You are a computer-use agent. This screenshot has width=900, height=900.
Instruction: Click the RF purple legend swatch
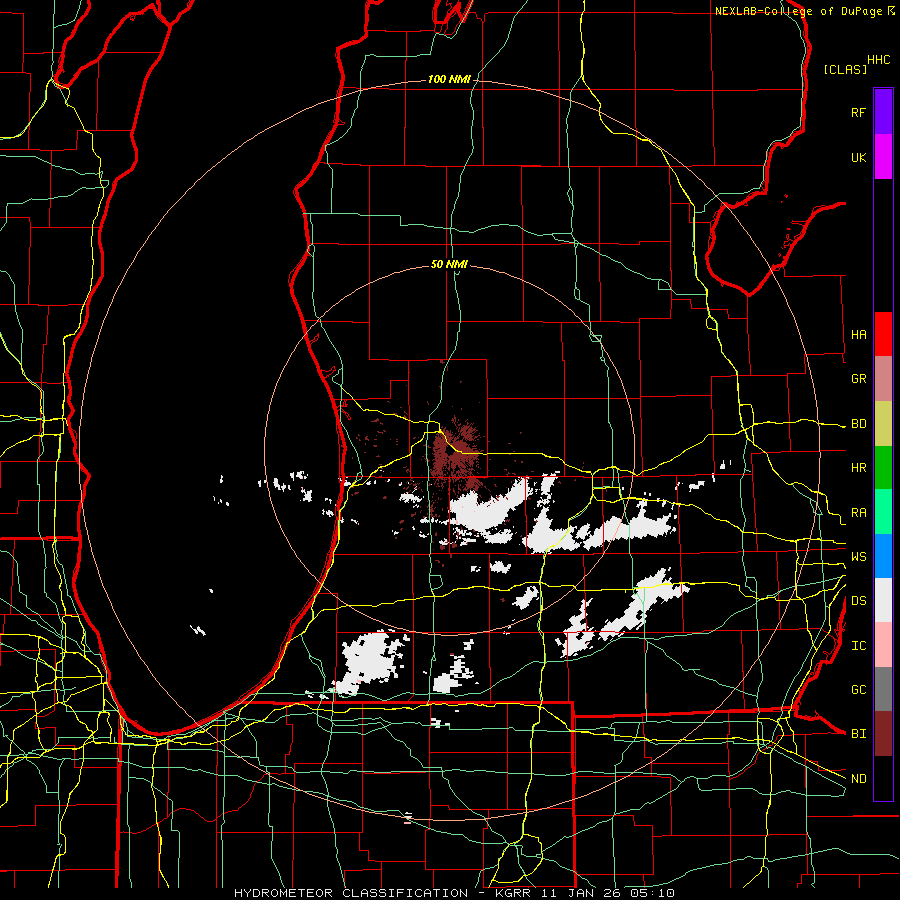pyautogui.click(x=883, y=112)
